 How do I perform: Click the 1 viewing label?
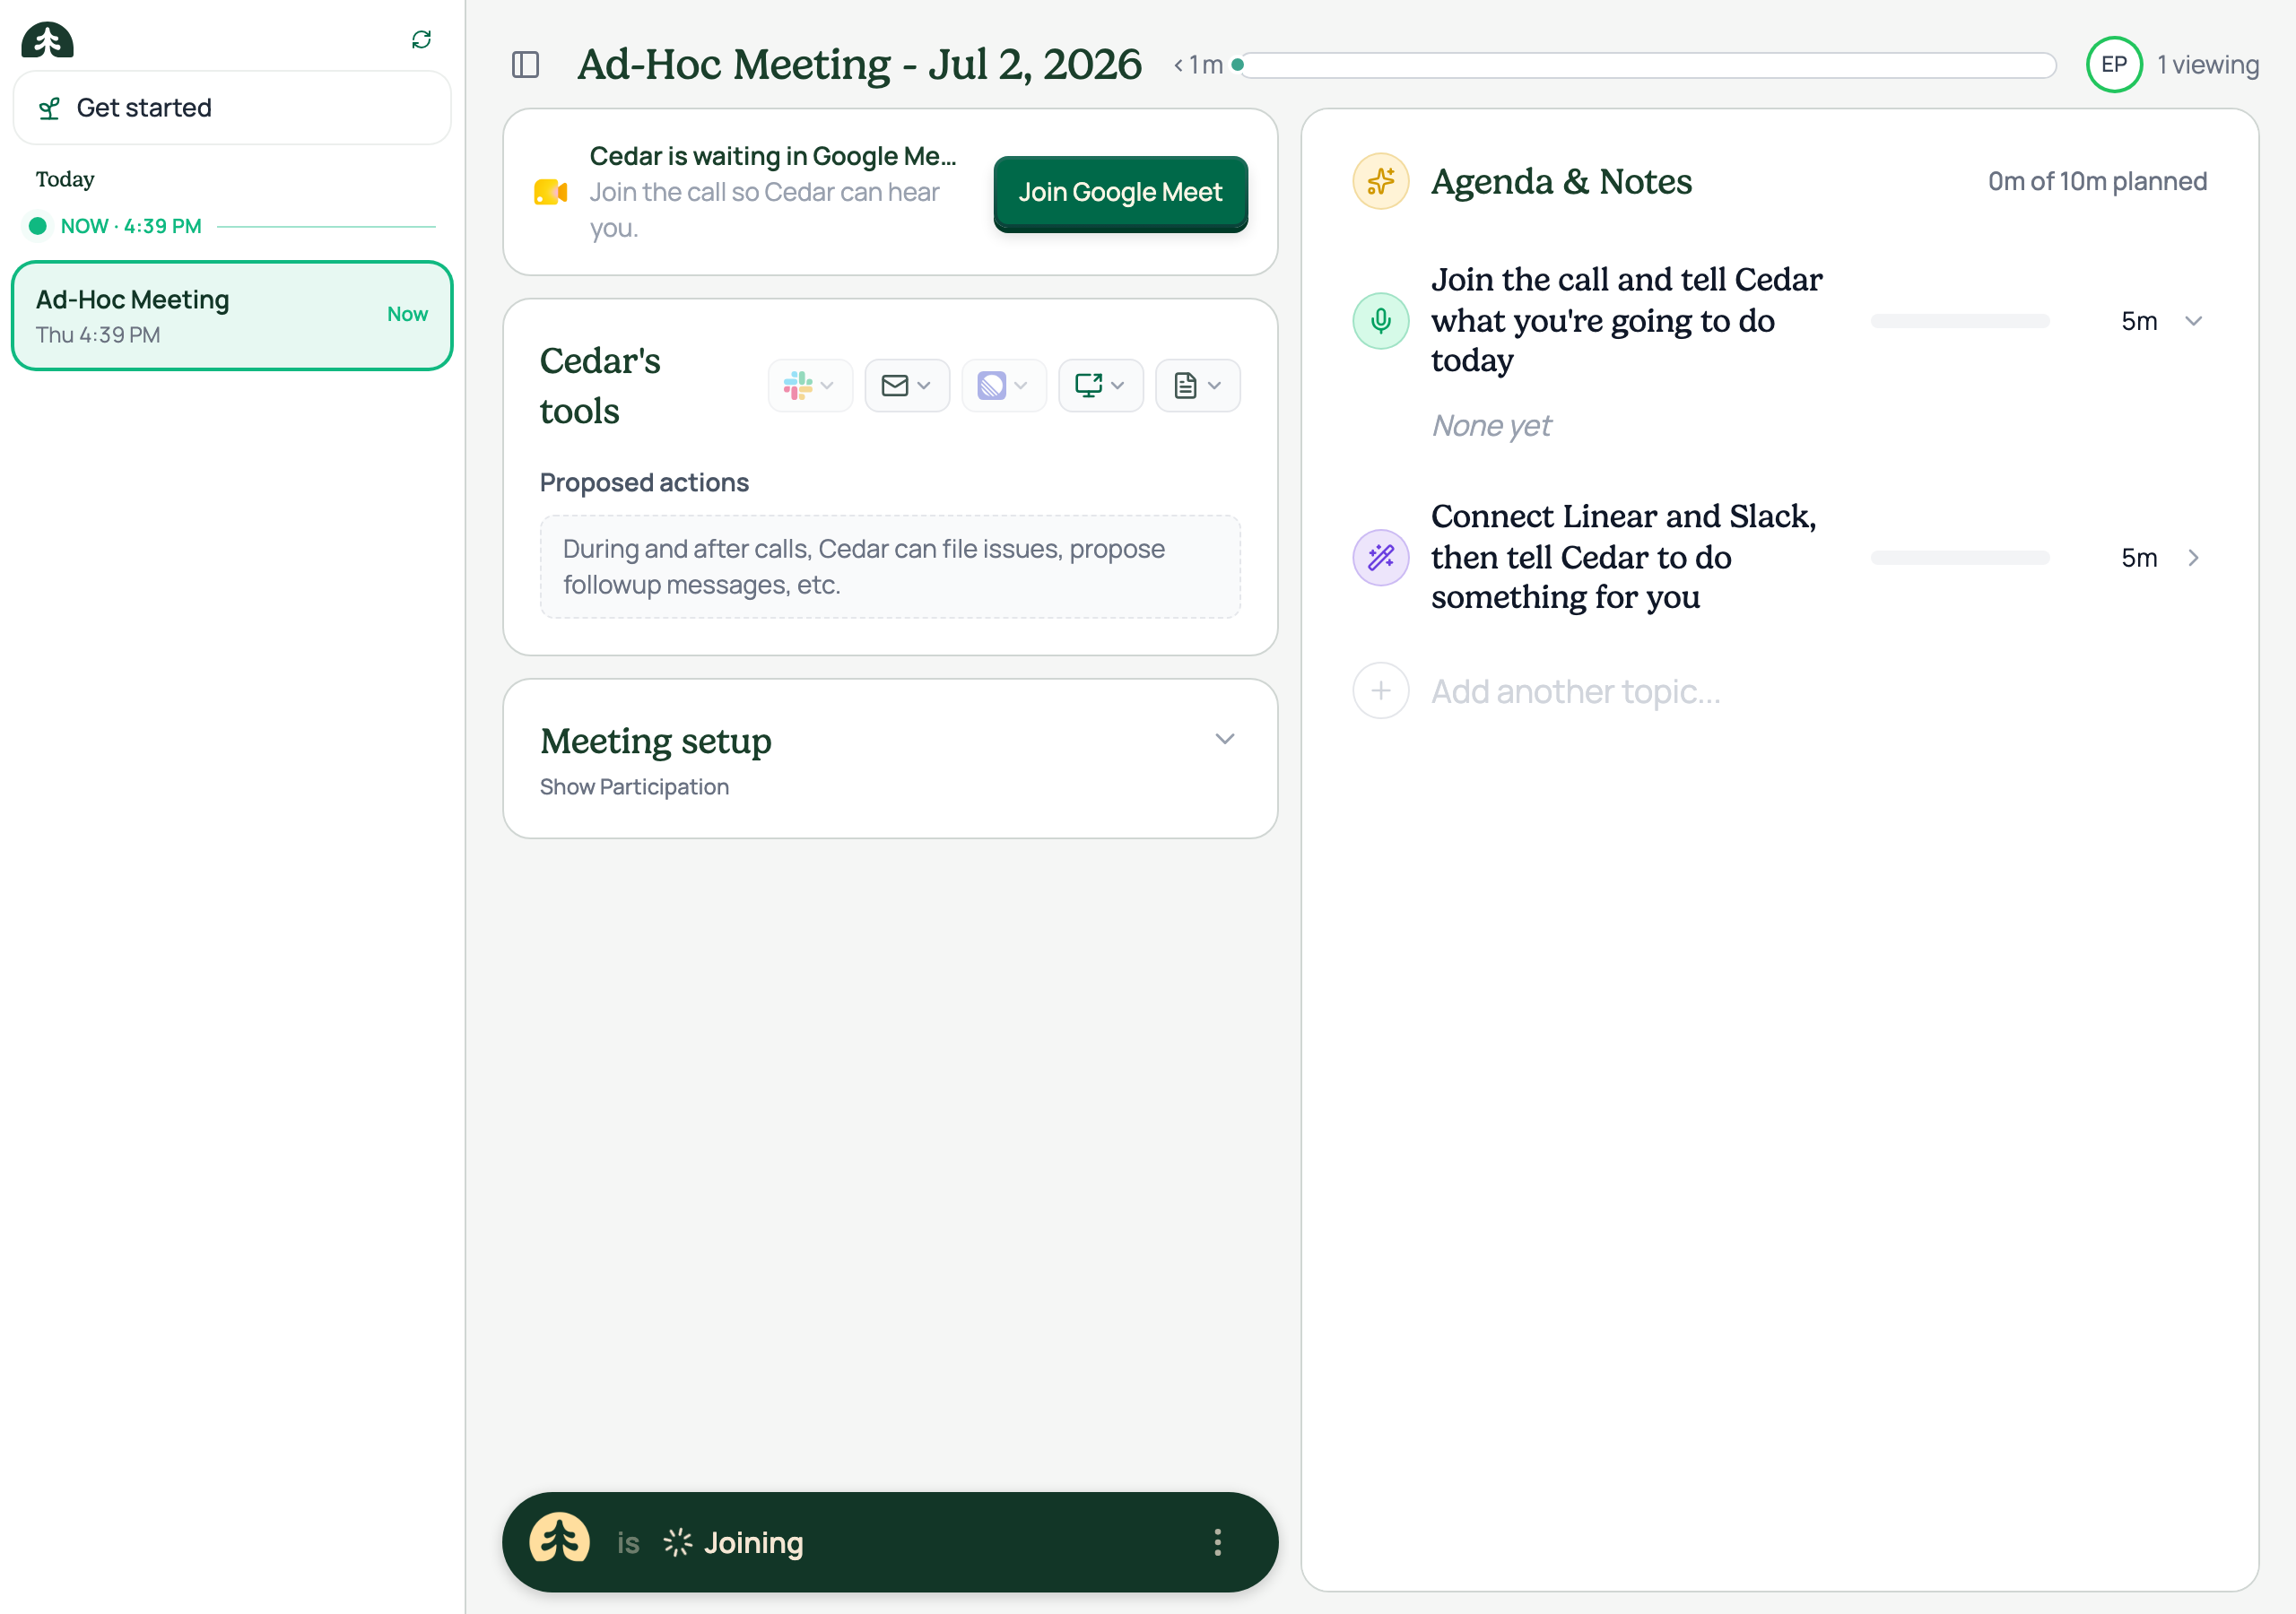point(2208,65)
